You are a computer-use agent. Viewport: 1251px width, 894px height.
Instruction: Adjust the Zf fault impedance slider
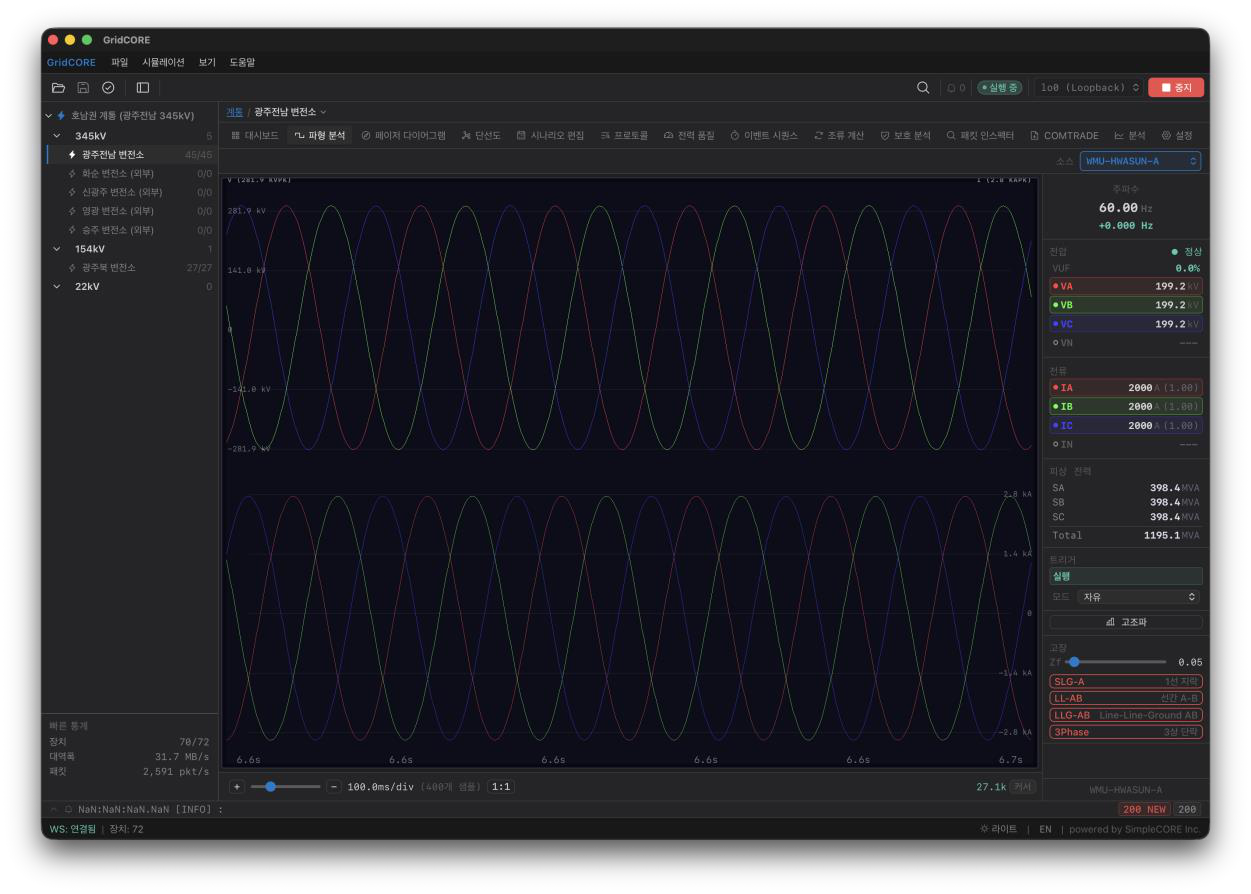(1117, 662)
